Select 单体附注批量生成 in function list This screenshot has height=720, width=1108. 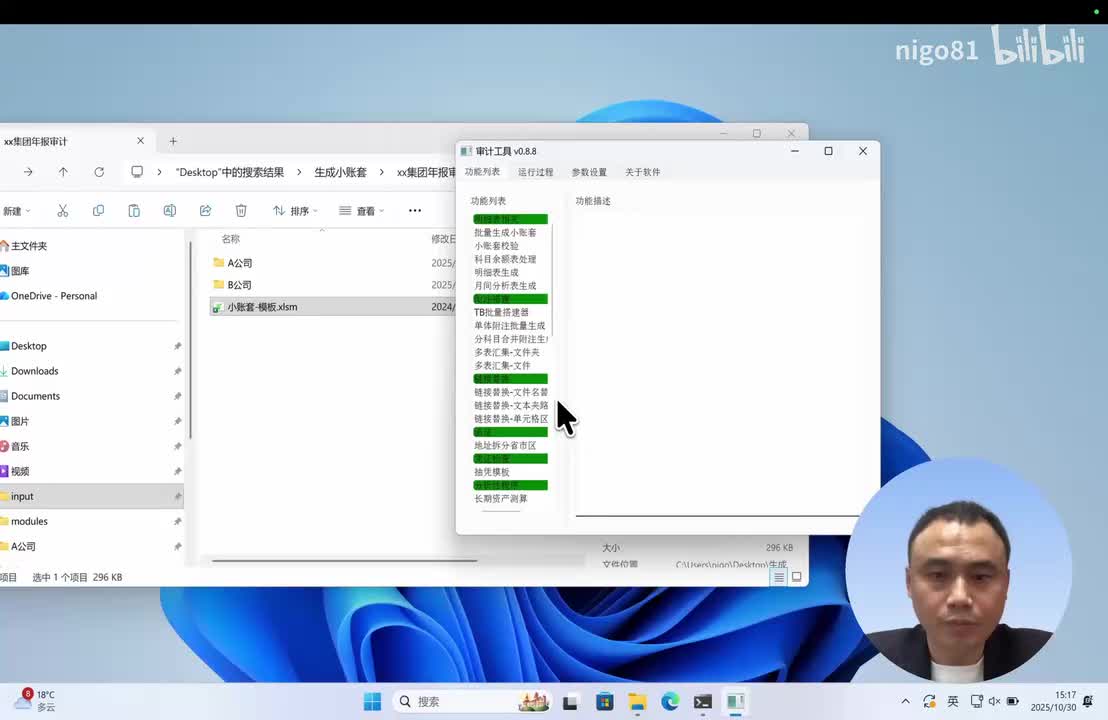(x=509, y=326)
